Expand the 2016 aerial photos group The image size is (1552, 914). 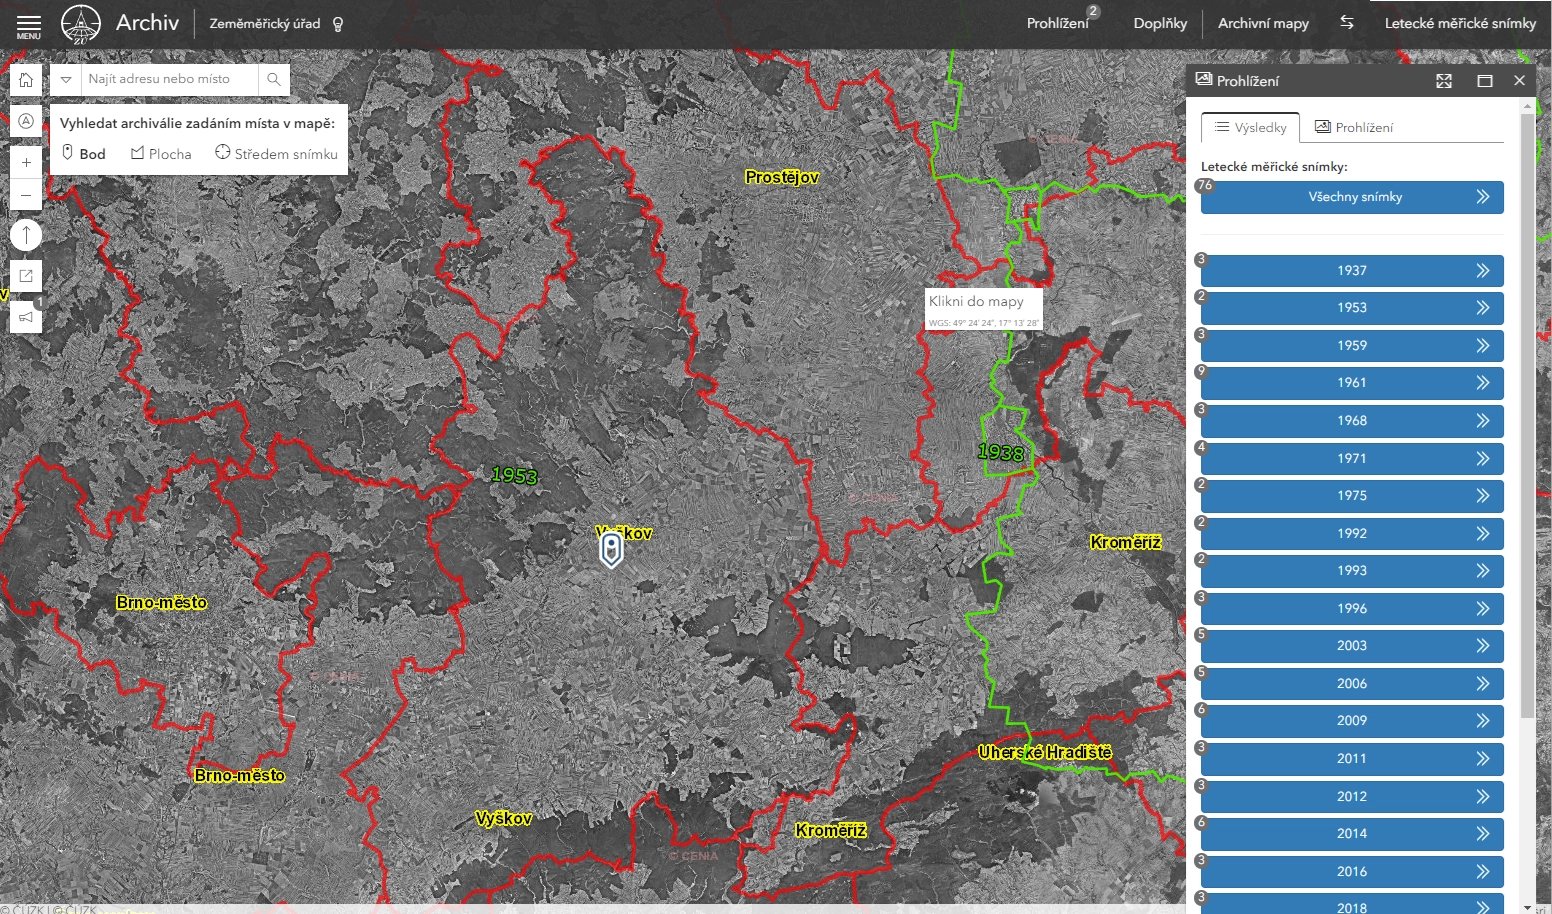click(1352, 872)
